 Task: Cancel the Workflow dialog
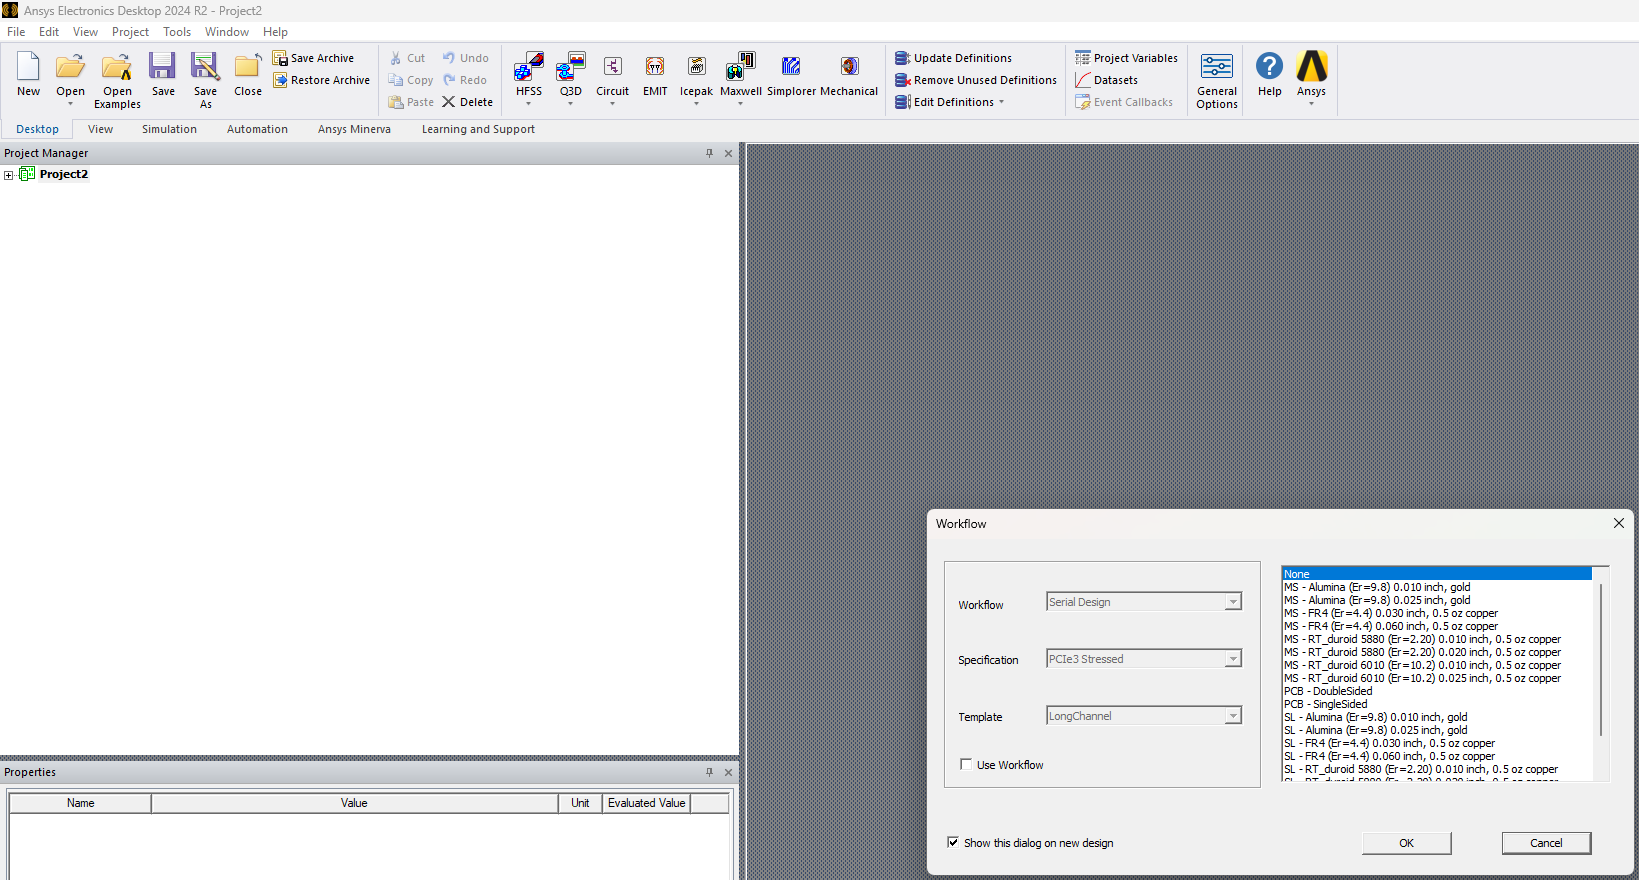coord(1545,843)
